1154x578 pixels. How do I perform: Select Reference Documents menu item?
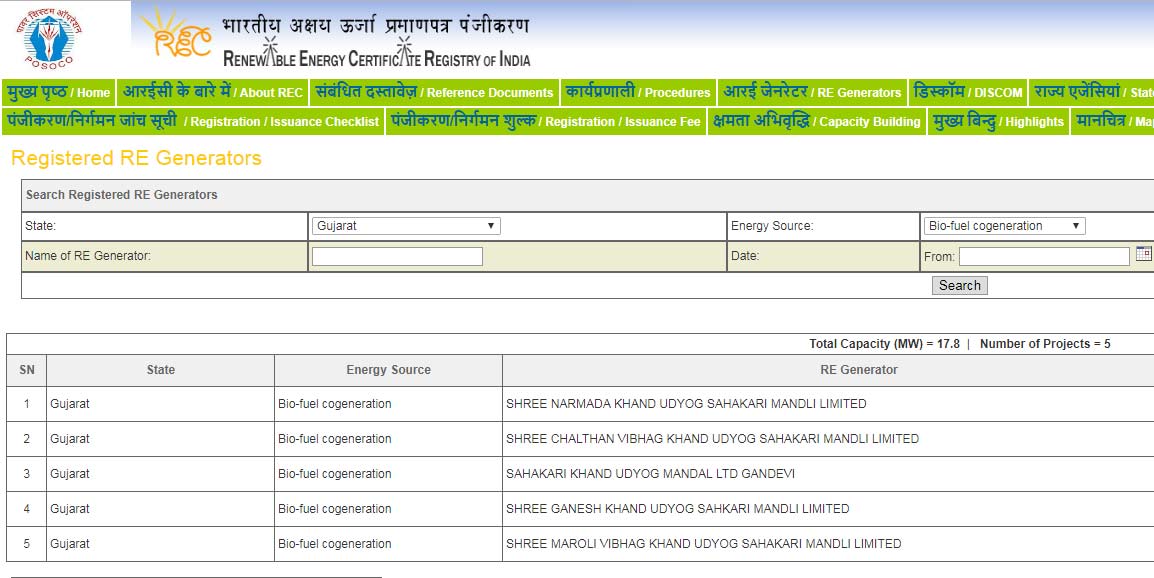(434, 92)
